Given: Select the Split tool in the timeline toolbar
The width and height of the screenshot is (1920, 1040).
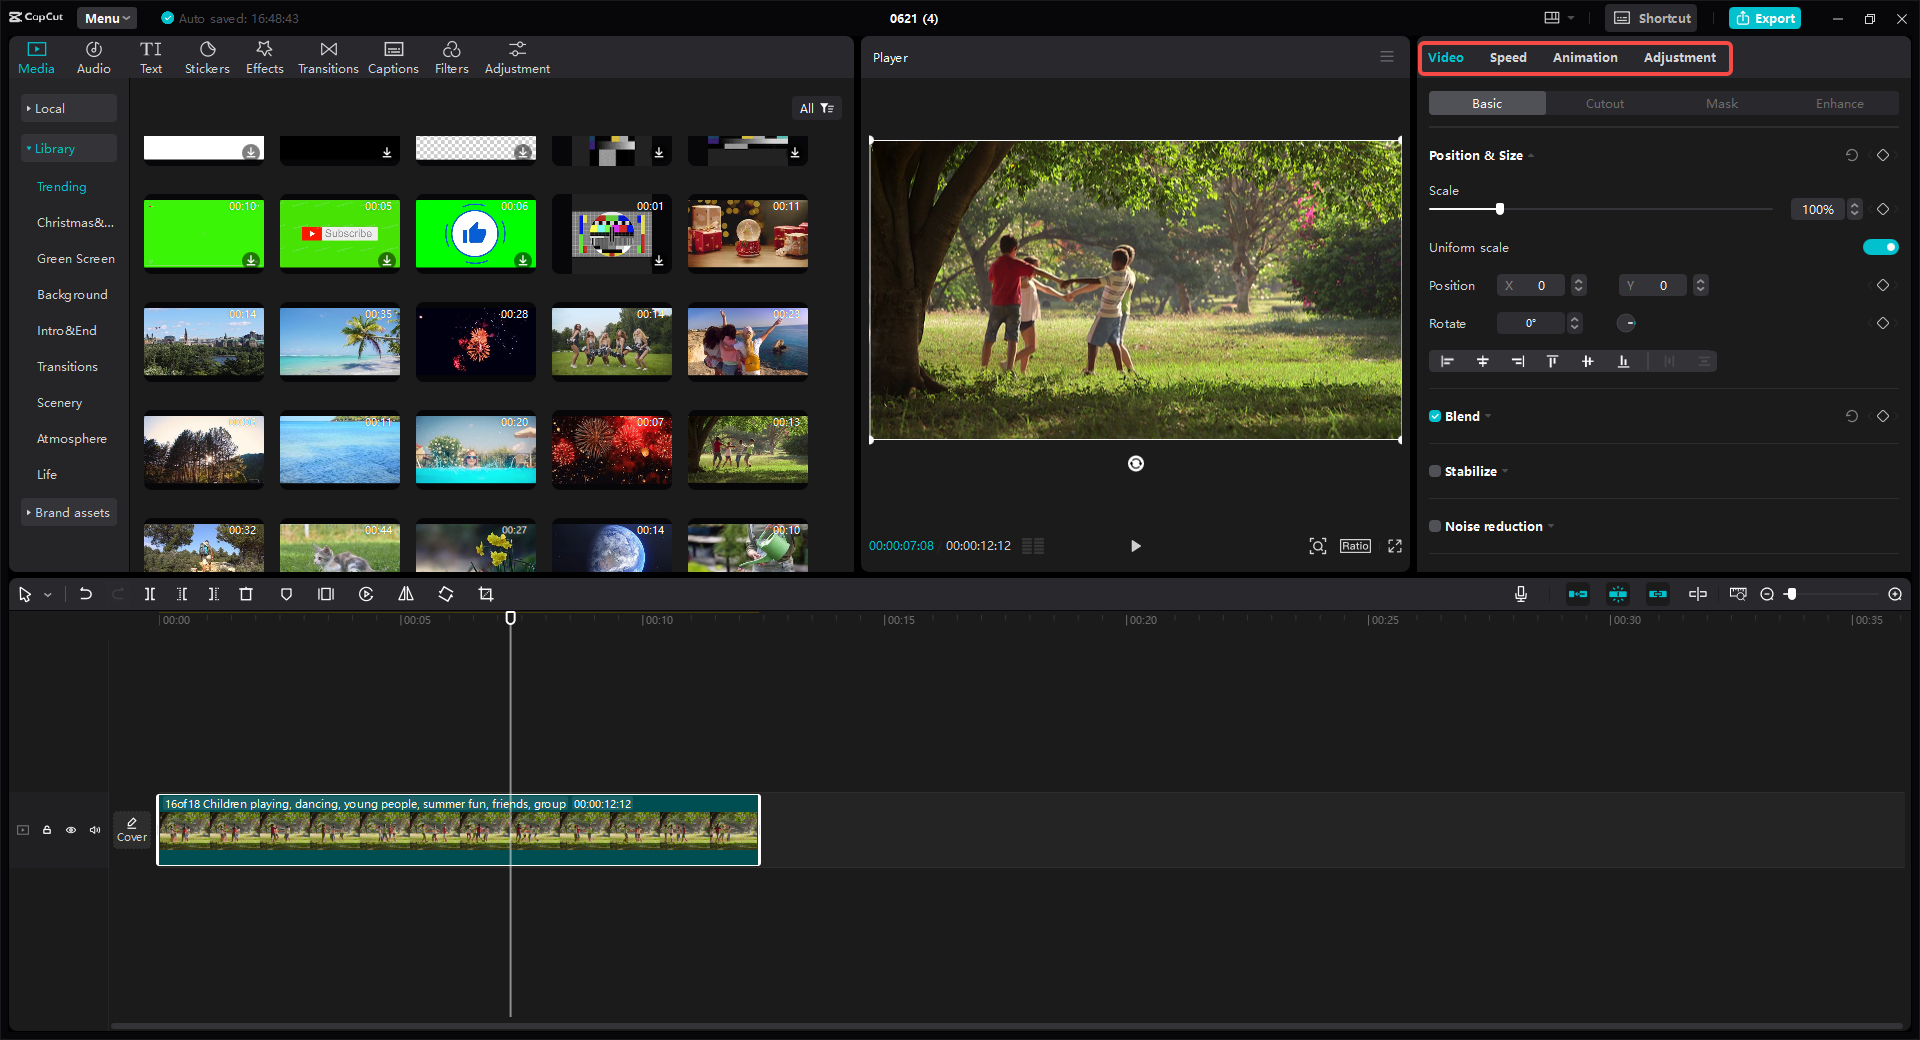Looking at the screenshot, I should tap(150, 594).
